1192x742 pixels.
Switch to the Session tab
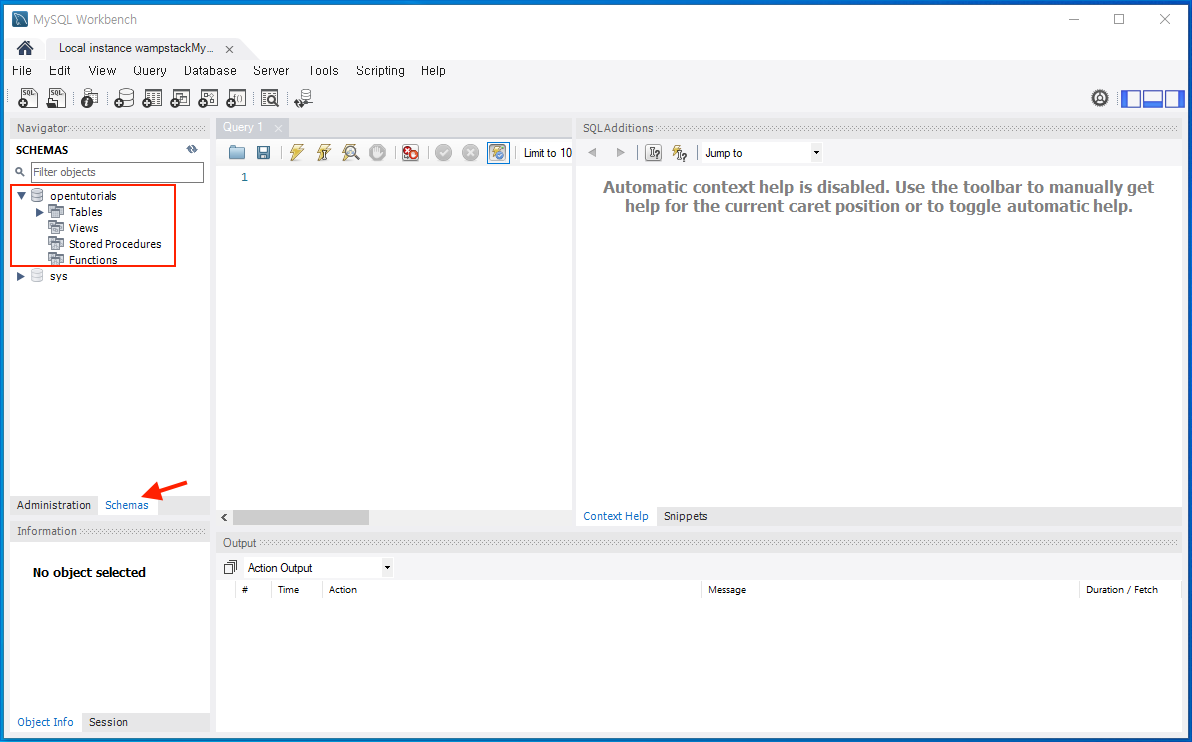tap(108, 722)
